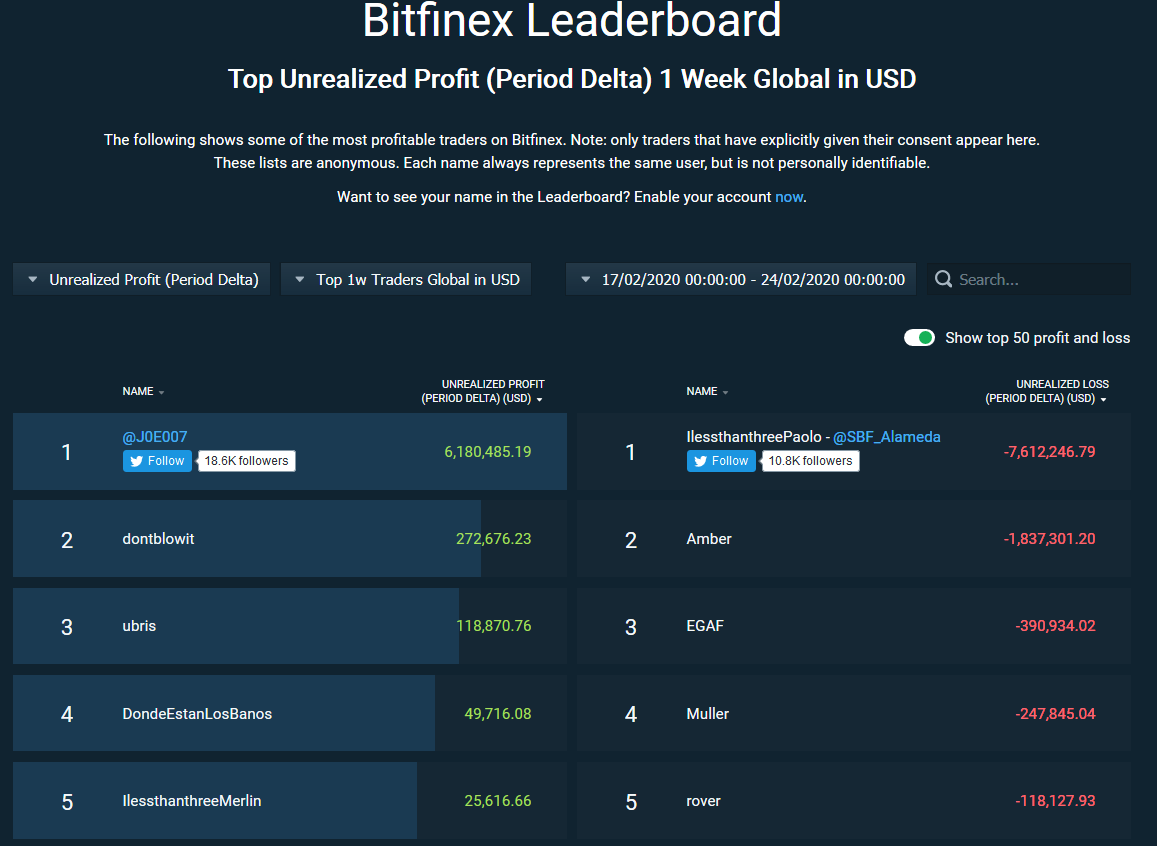
Task: Click the 18.6K followers count badge
Action: tap(246, 461)
